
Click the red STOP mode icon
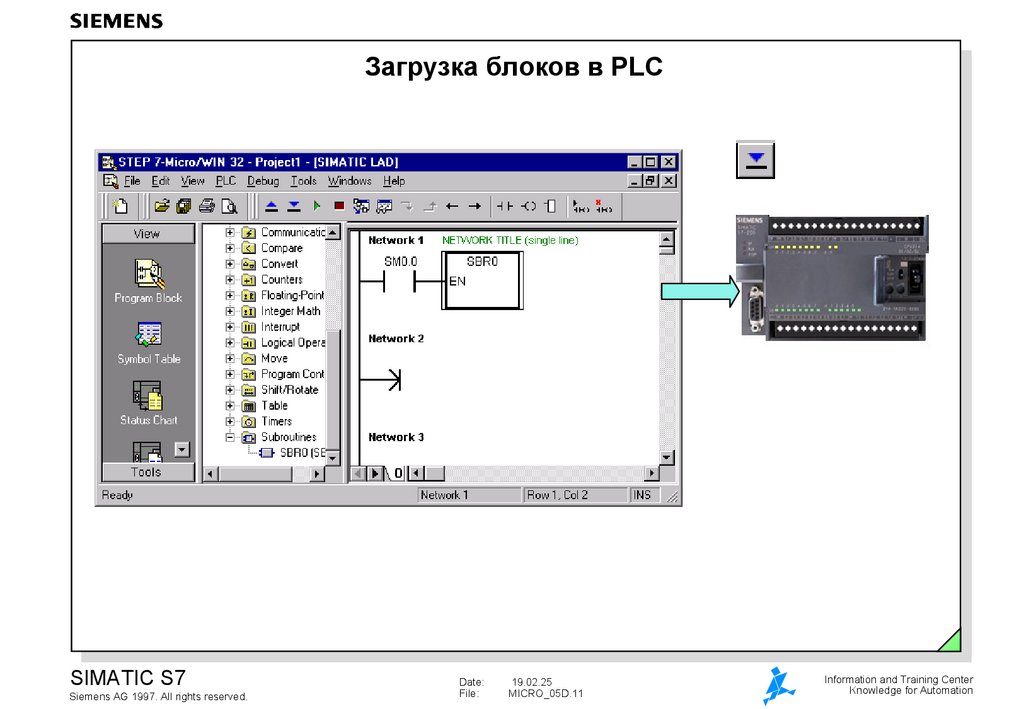pyautogui.click(x=339, y=206)
